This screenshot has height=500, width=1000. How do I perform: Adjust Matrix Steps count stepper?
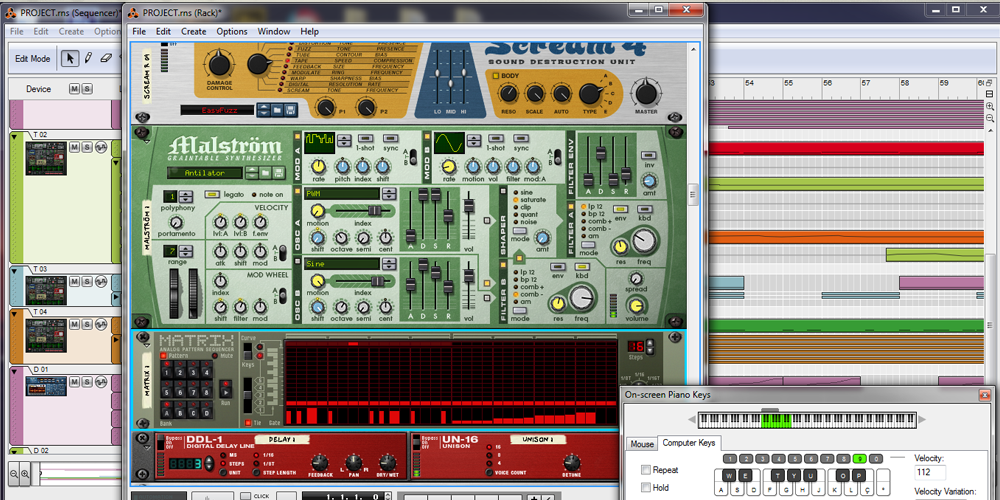click(650, 347)
